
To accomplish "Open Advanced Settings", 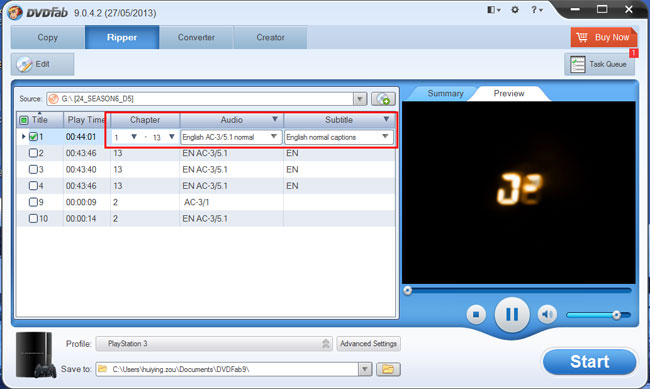I will pyautogui.click(x=369, y=343).
